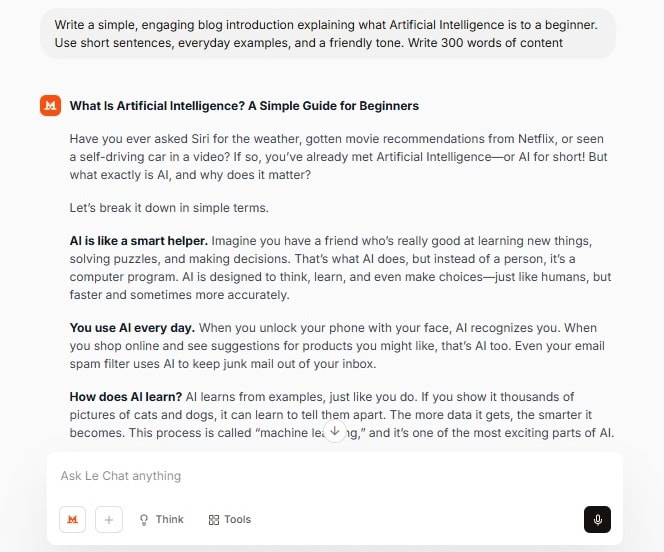This screenshot has height=552, width=664.
Task: Click the Mistral logo avatar beside the response heading
Action: pyautogui.click(x=50, y=105)
